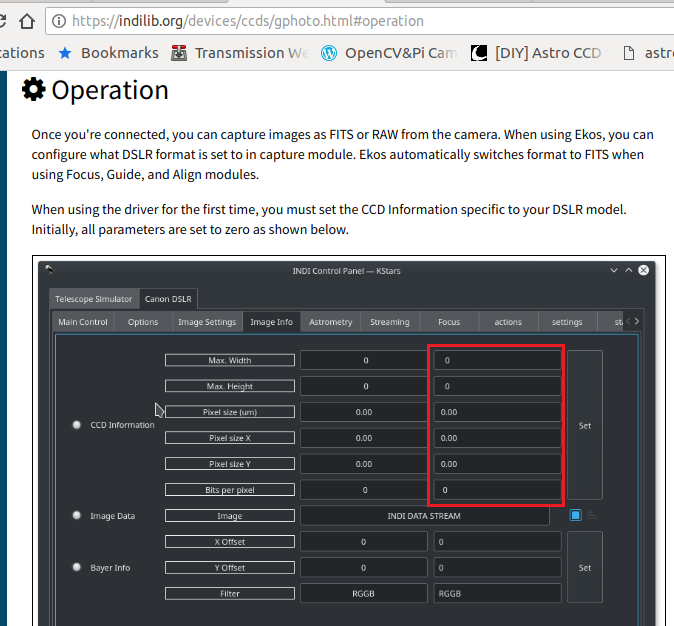Screen dimensions: 674x626
Task: Open the astro page bookmark icon
Action: (629, 53)
